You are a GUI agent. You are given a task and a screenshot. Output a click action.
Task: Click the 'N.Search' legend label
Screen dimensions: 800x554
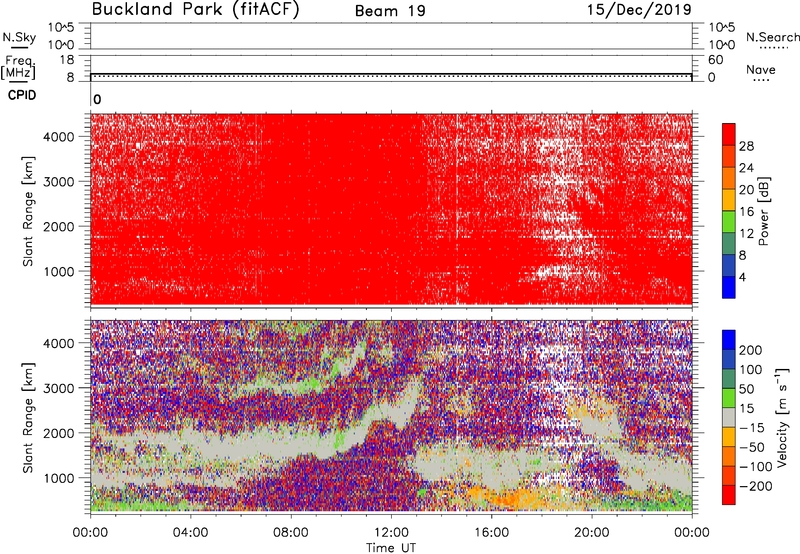[772, 37]
